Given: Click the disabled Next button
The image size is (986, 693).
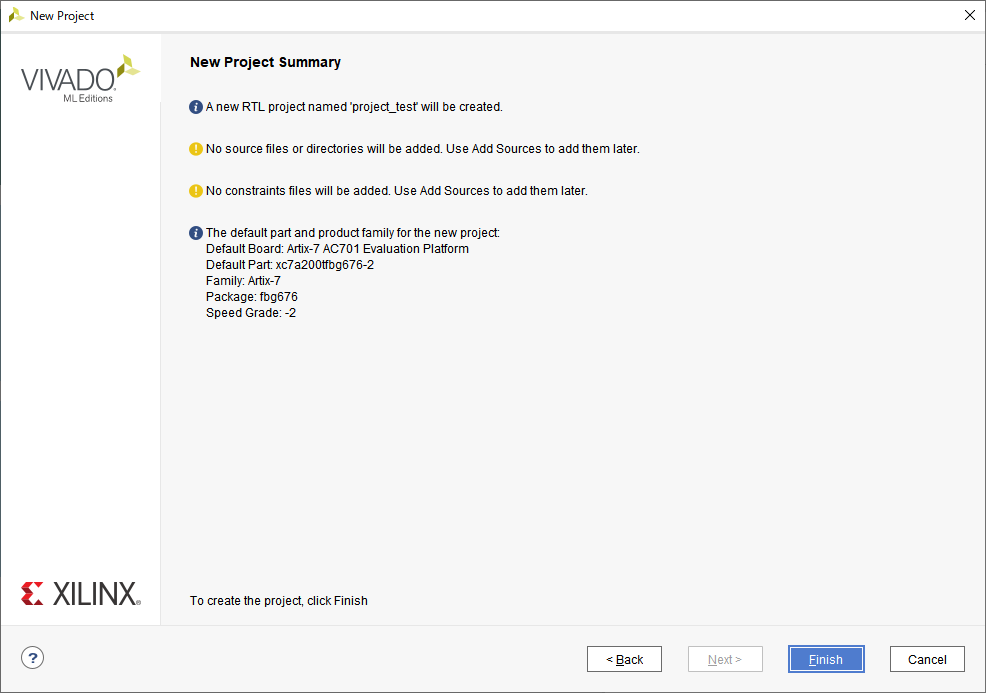Looking at the screenshot, I should pos(725,659).
